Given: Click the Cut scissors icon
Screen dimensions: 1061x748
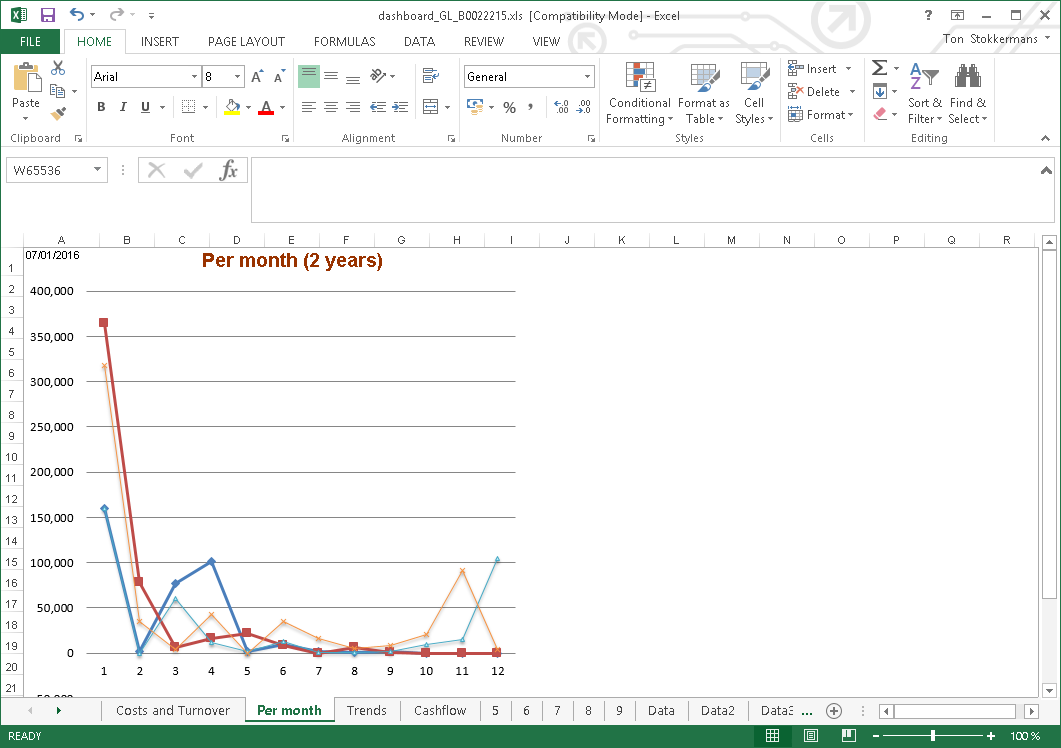Looking at the screenshot, I should 58,68.
